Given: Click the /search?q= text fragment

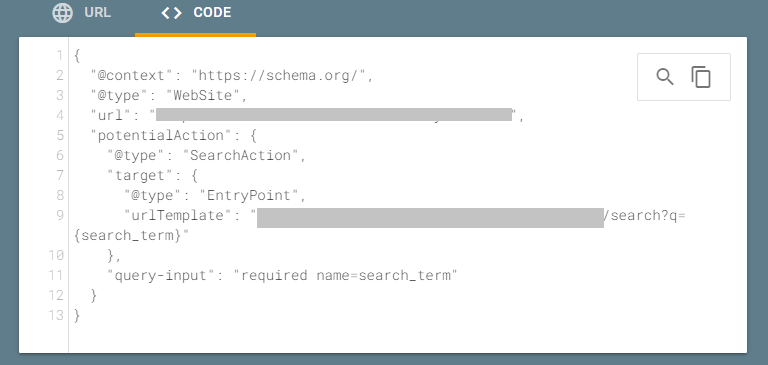Looking at the screenshot, I should pos(644,215).
